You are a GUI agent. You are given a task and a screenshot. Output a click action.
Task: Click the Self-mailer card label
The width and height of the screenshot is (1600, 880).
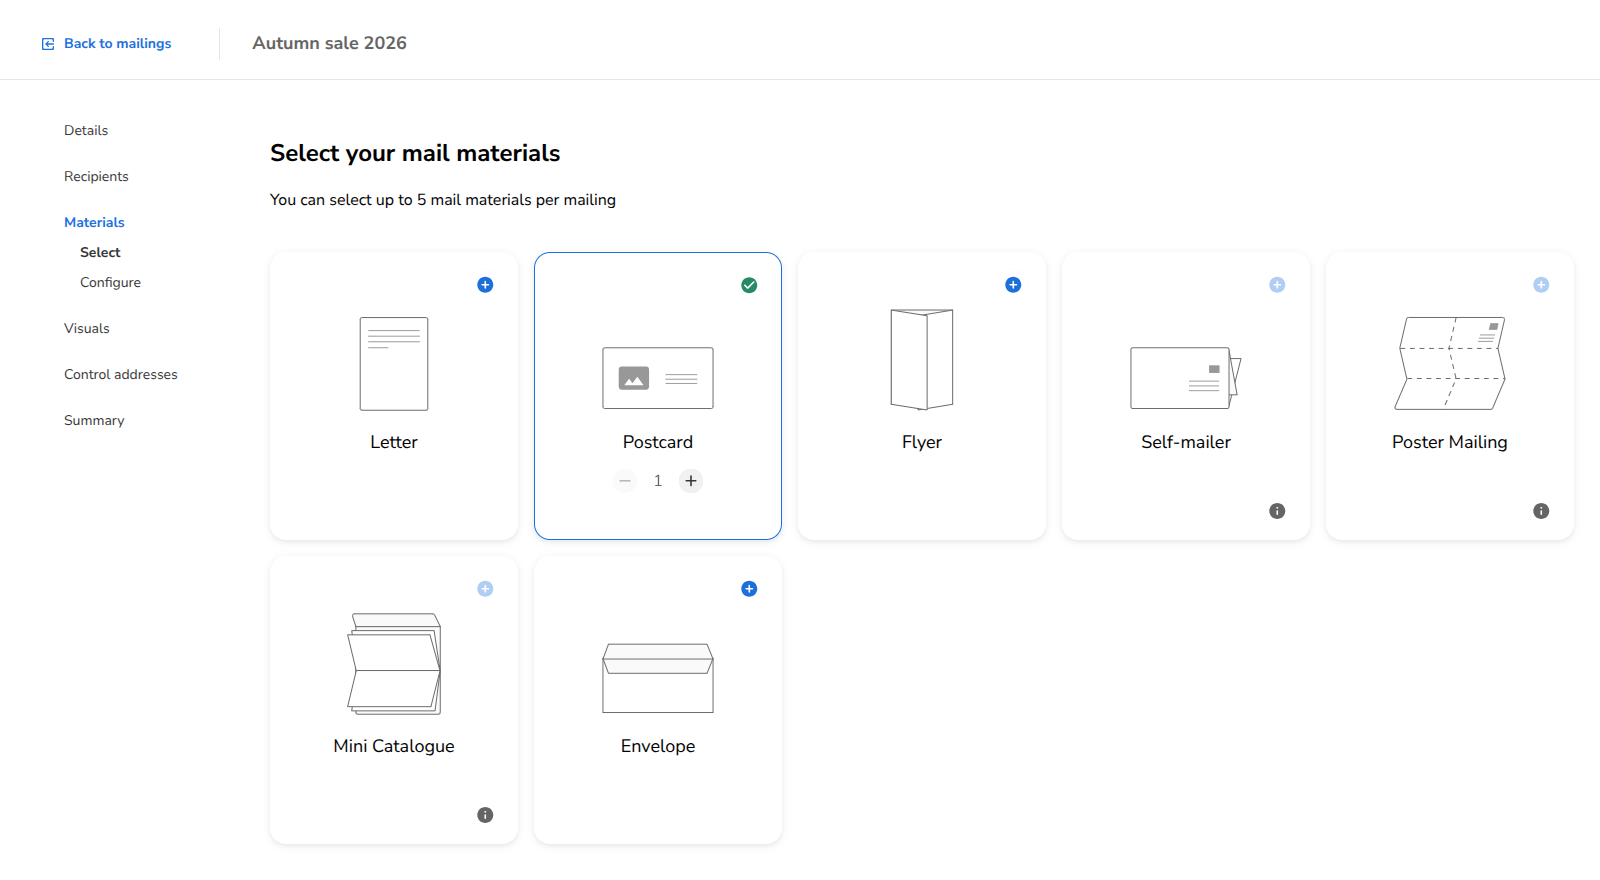[x=1186, y=442]
